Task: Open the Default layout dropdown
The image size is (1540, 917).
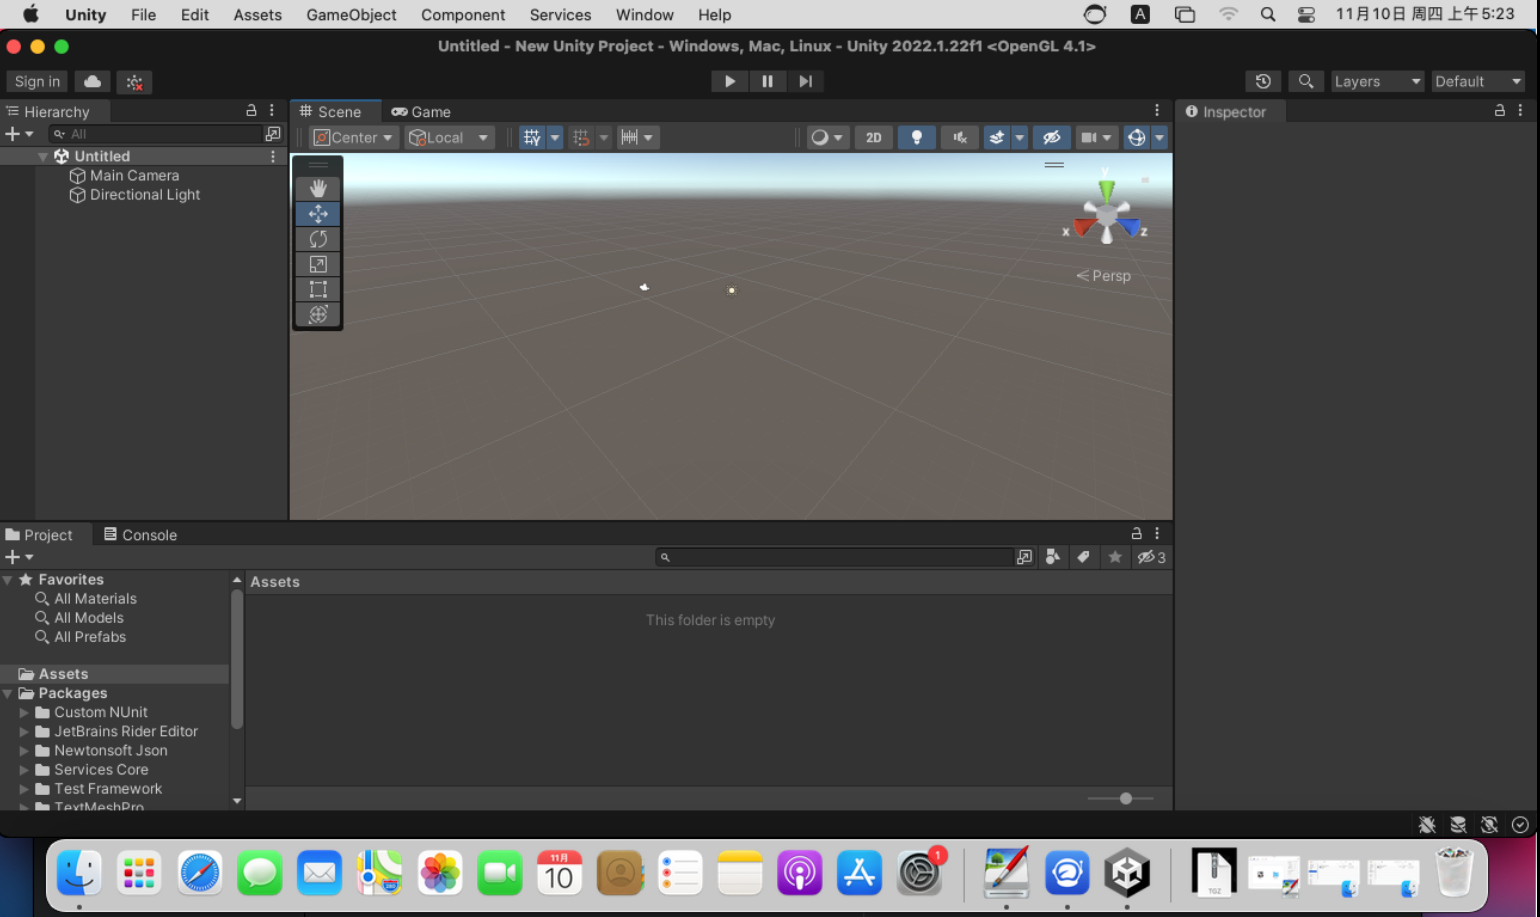Action: [x=1478, y=81]
